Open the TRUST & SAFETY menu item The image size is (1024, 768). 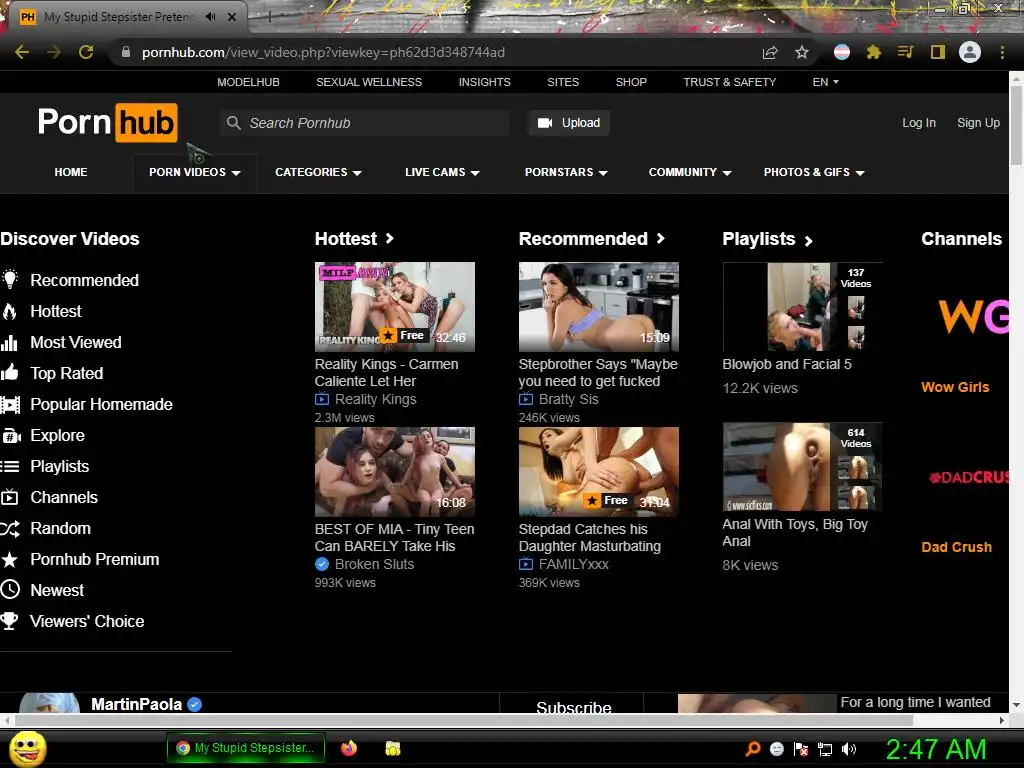pyautogui.click(x=729, y=82)
